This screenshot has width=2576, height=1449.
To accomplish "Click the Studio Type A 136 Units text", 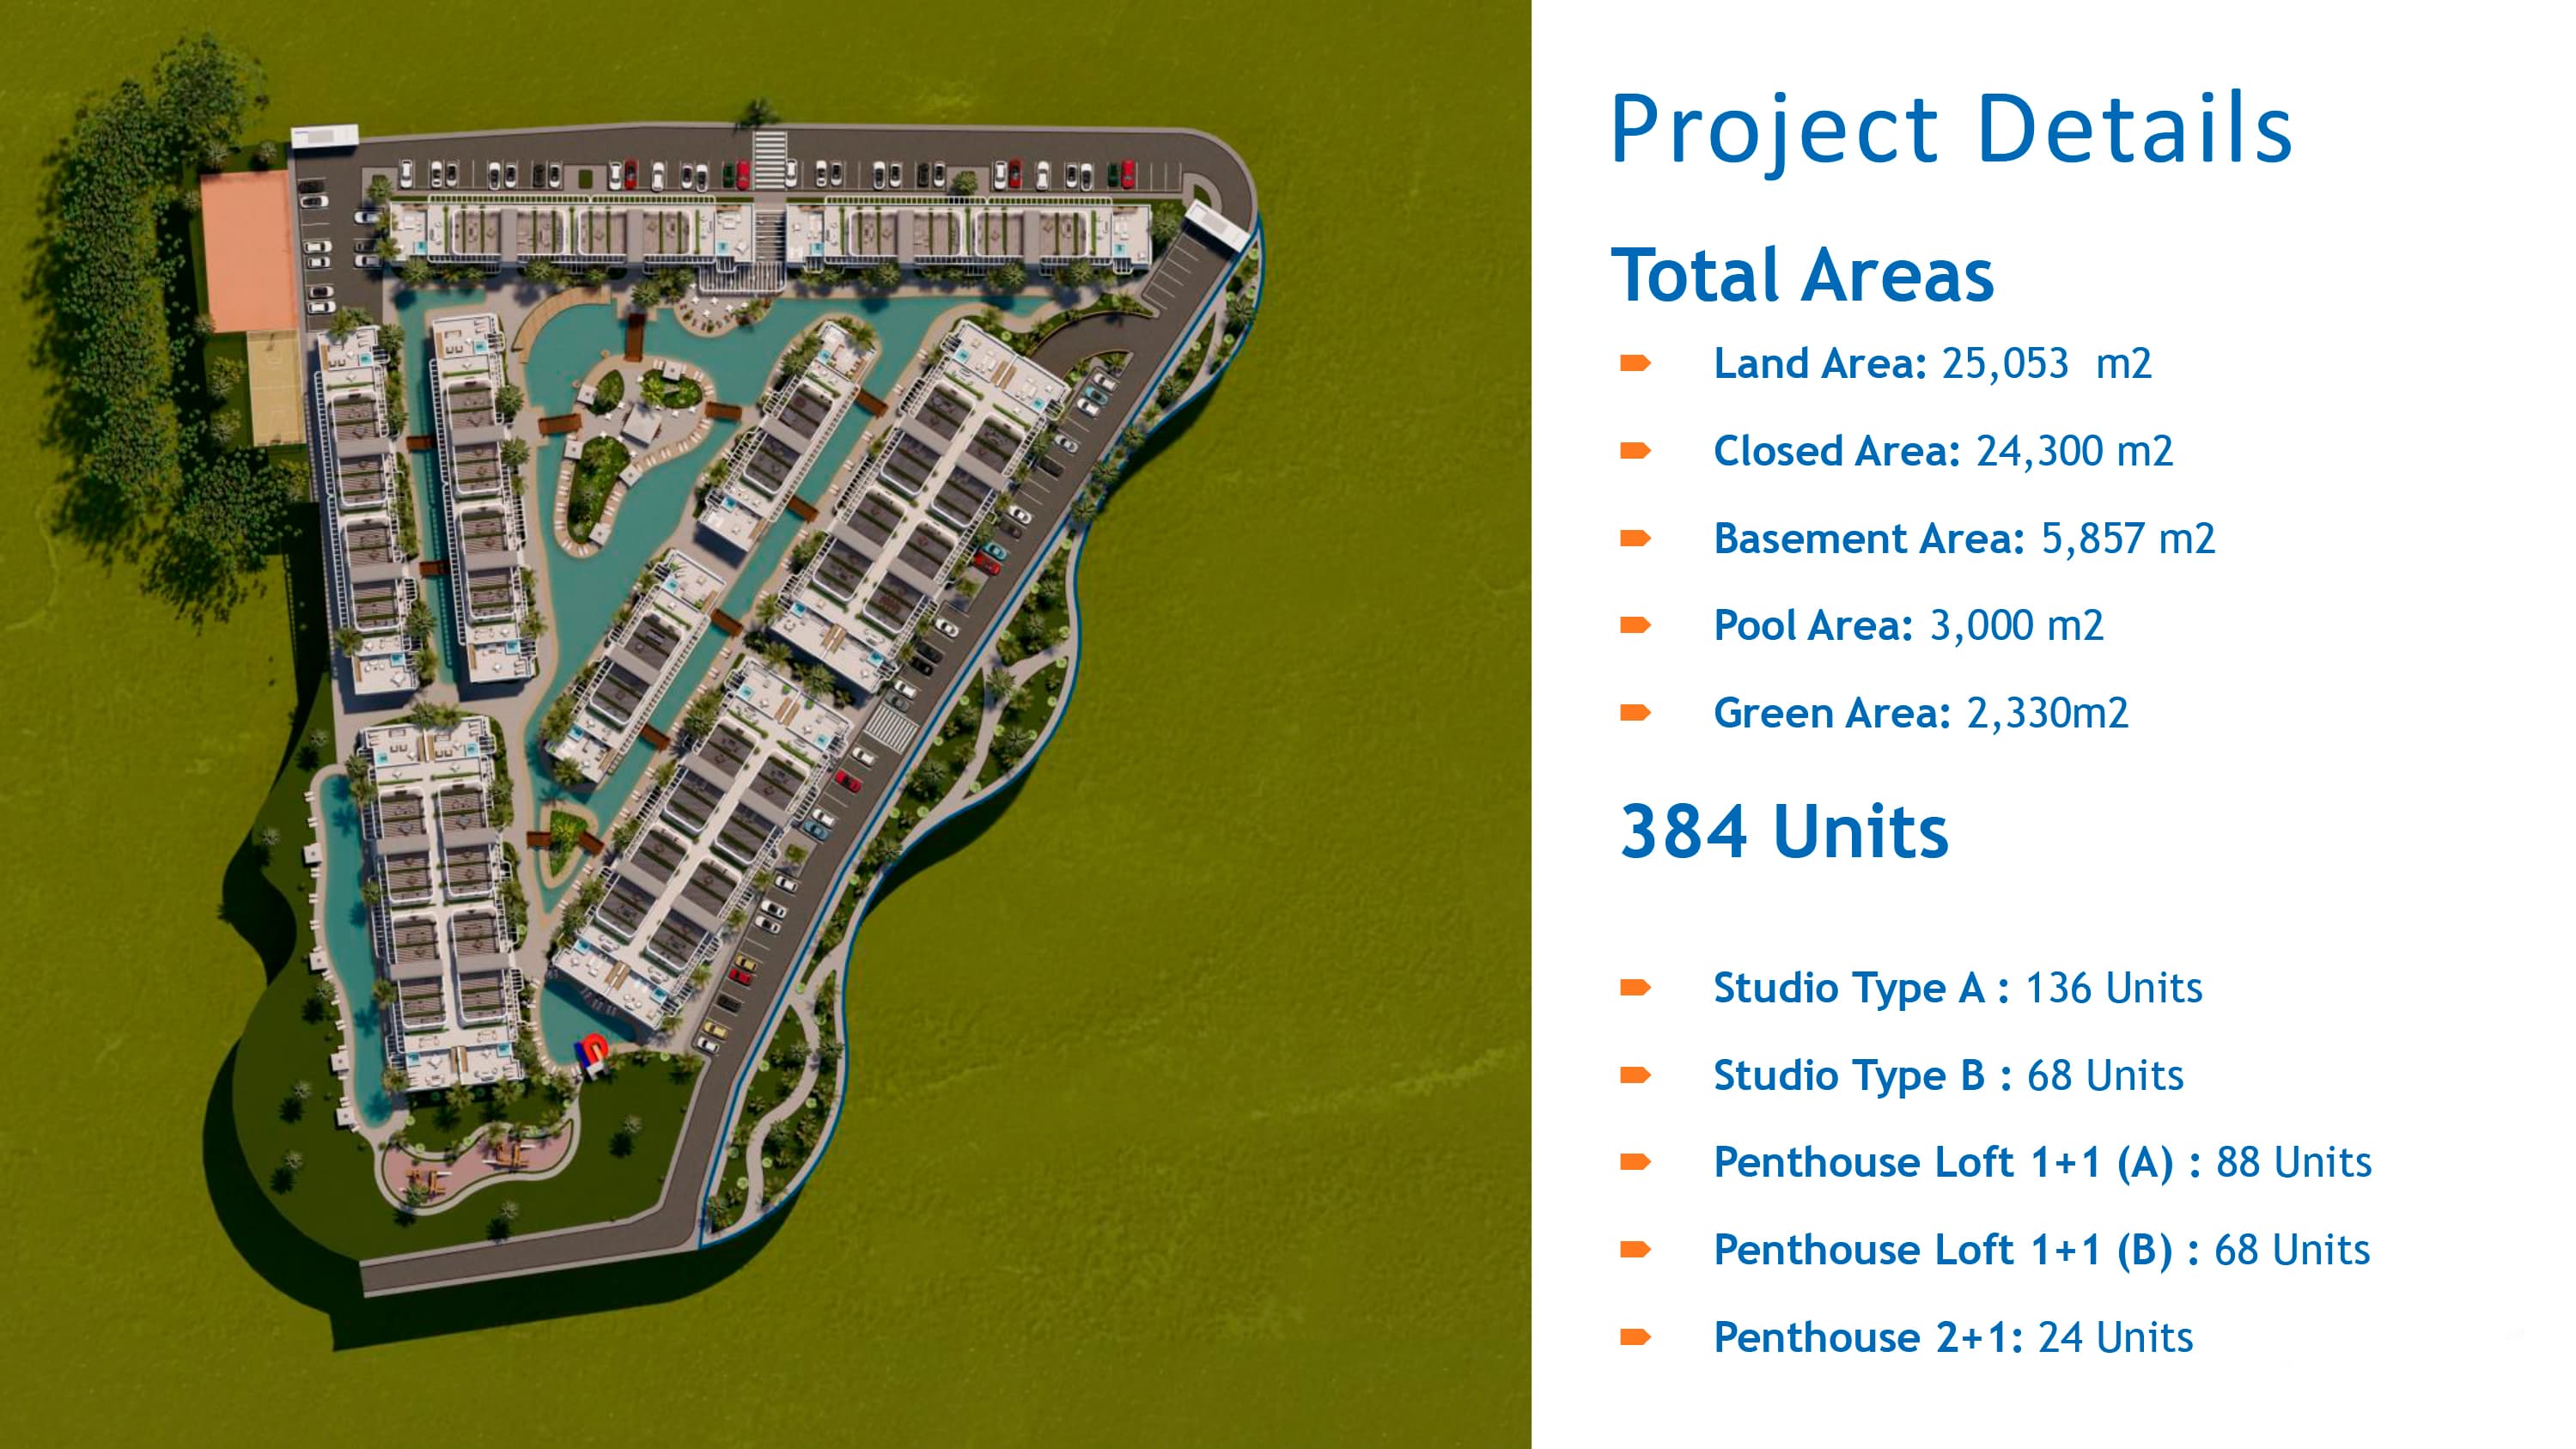I will click(x=1957, y=988).
